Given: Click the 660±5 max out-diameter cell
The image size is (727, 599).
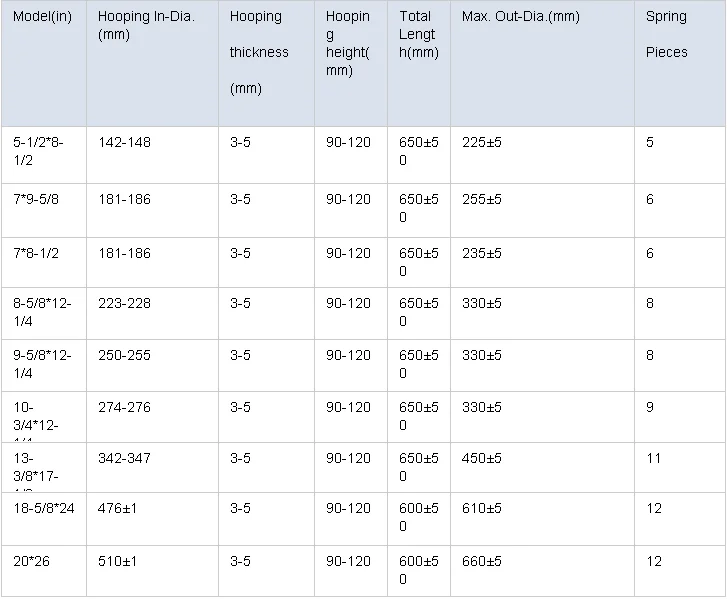Looking at the screenshot, I should (482, 562).
